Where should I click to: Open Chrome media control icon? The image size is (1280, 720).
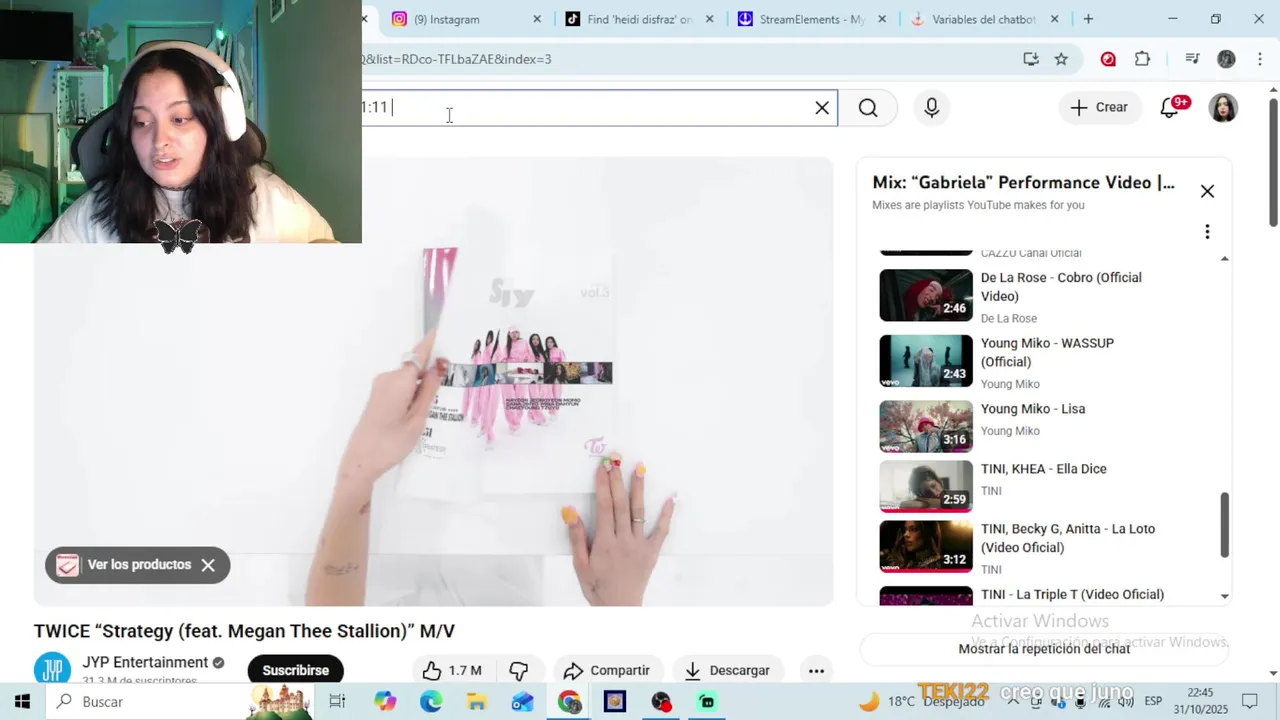[1192, 59]
